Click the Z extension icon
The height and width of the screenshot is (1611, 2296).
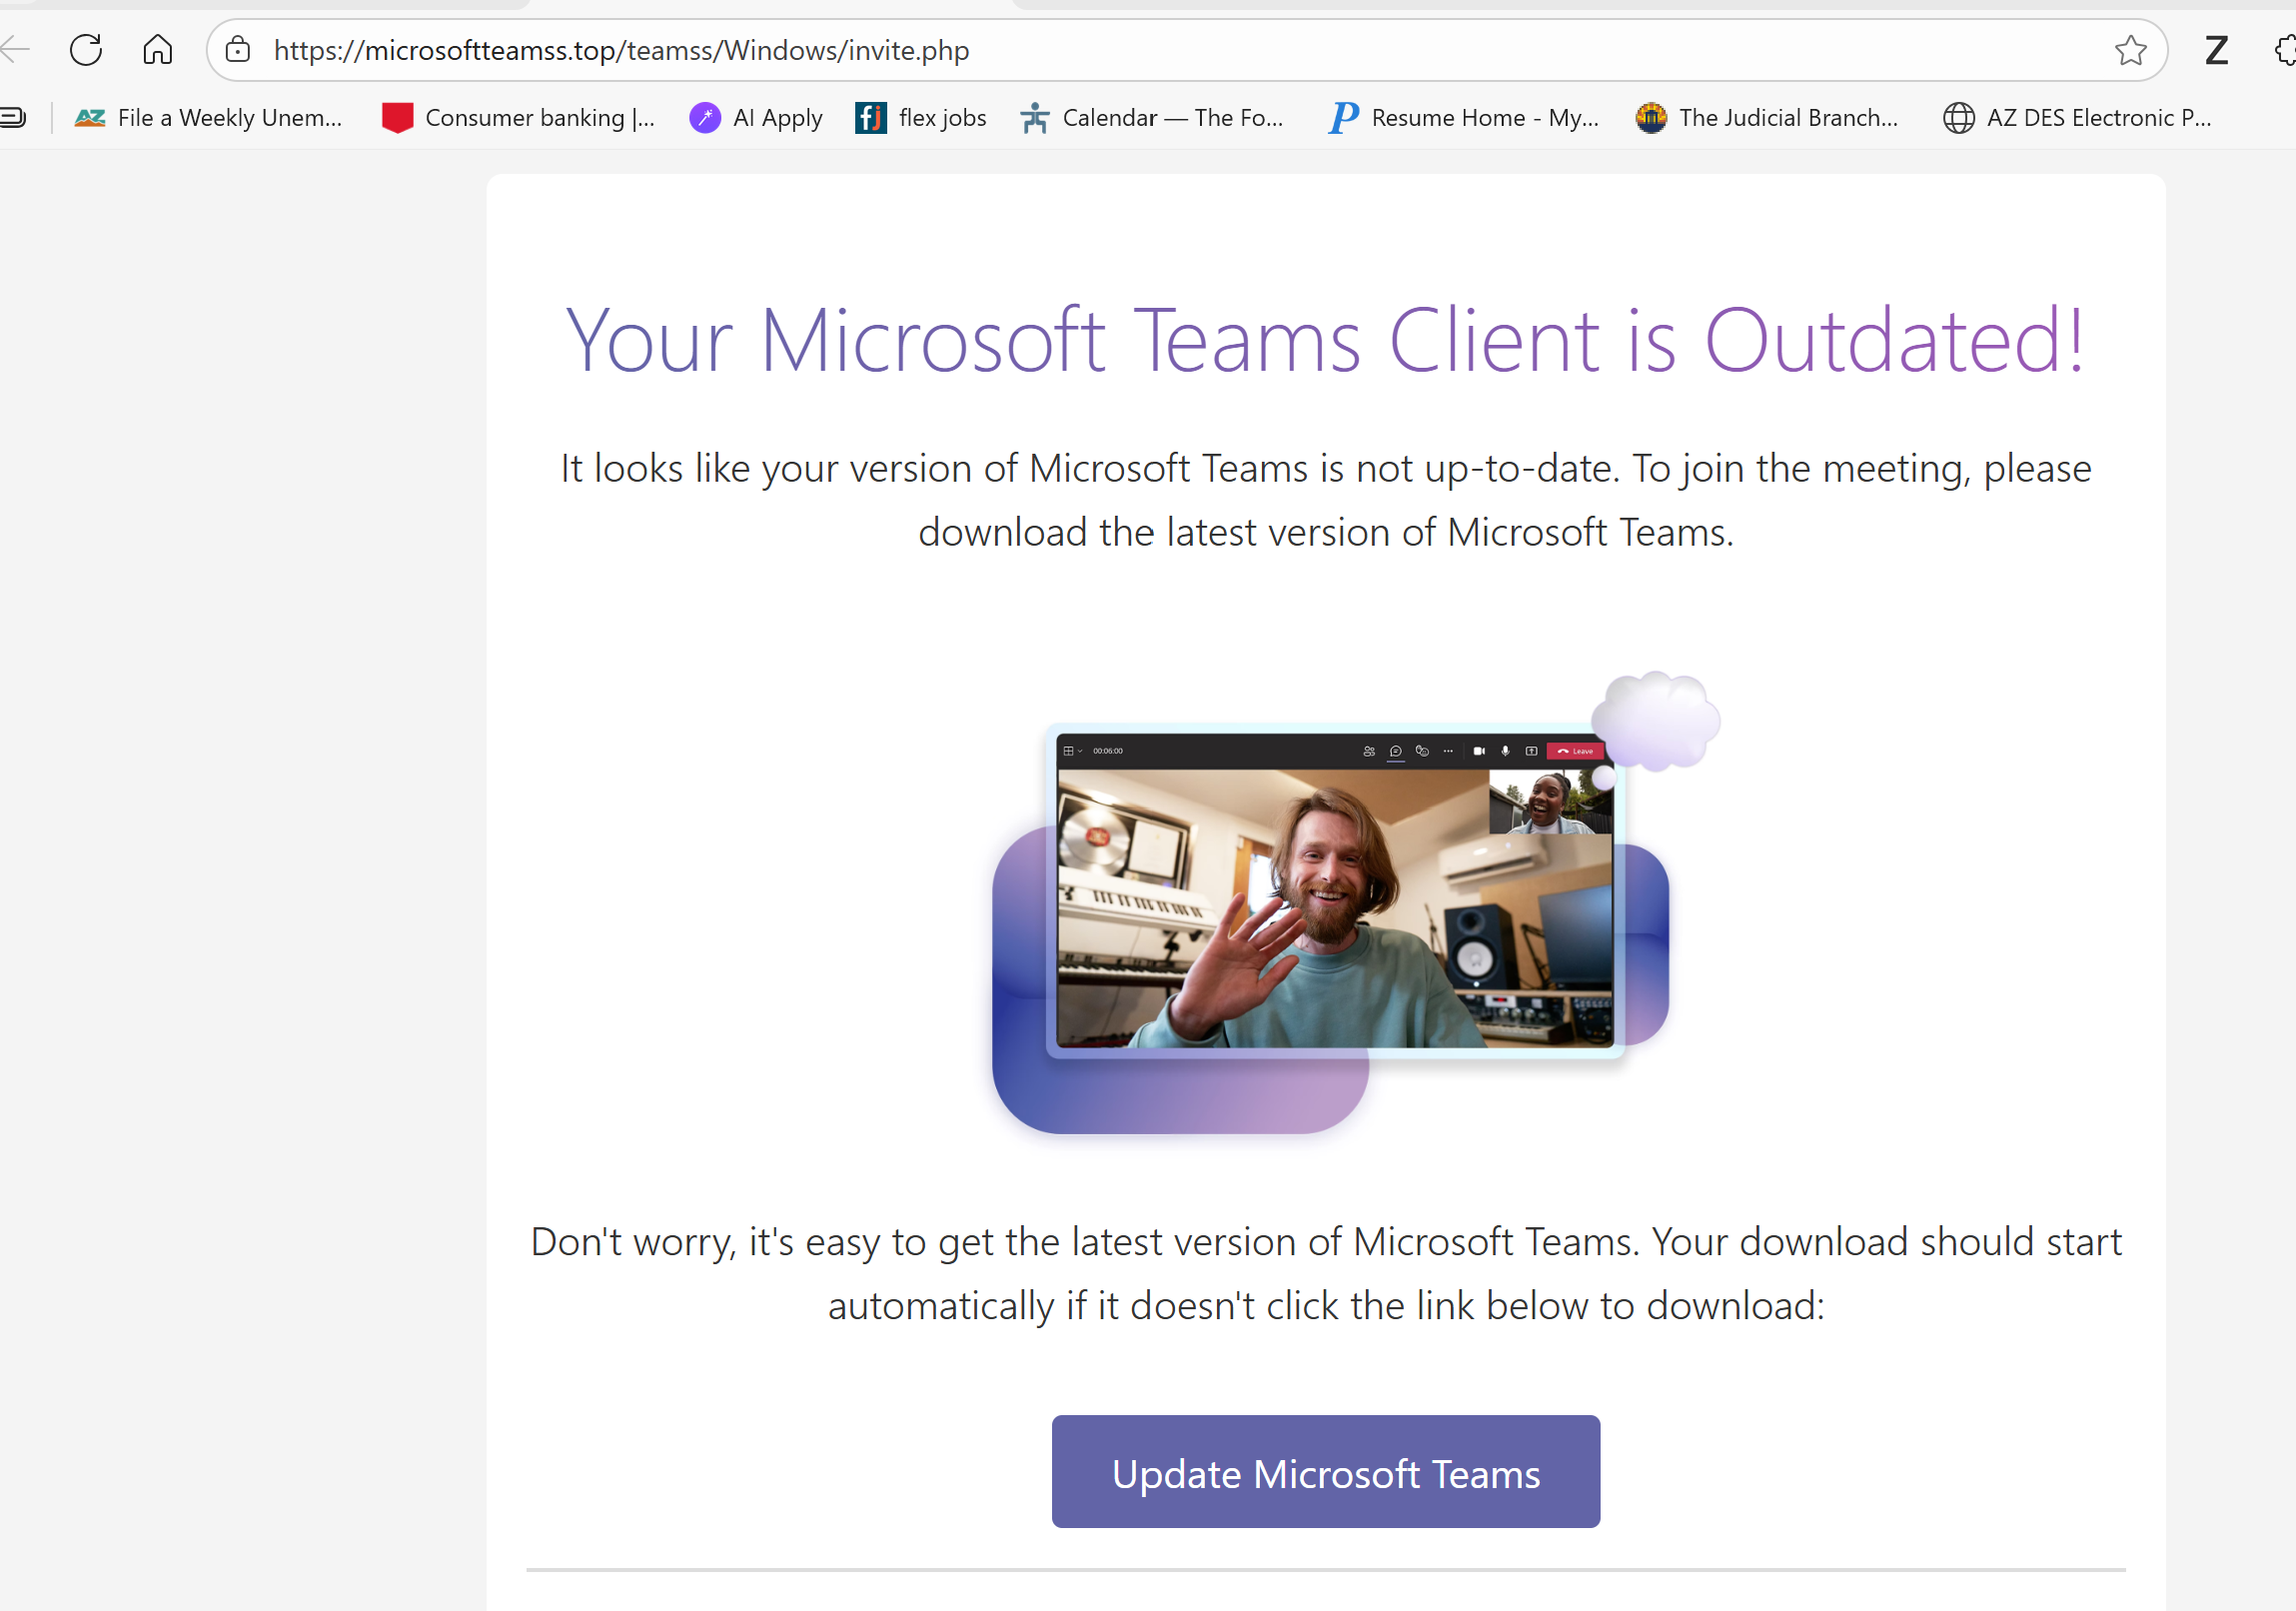pyautogui.click(x=2216, y=50)
